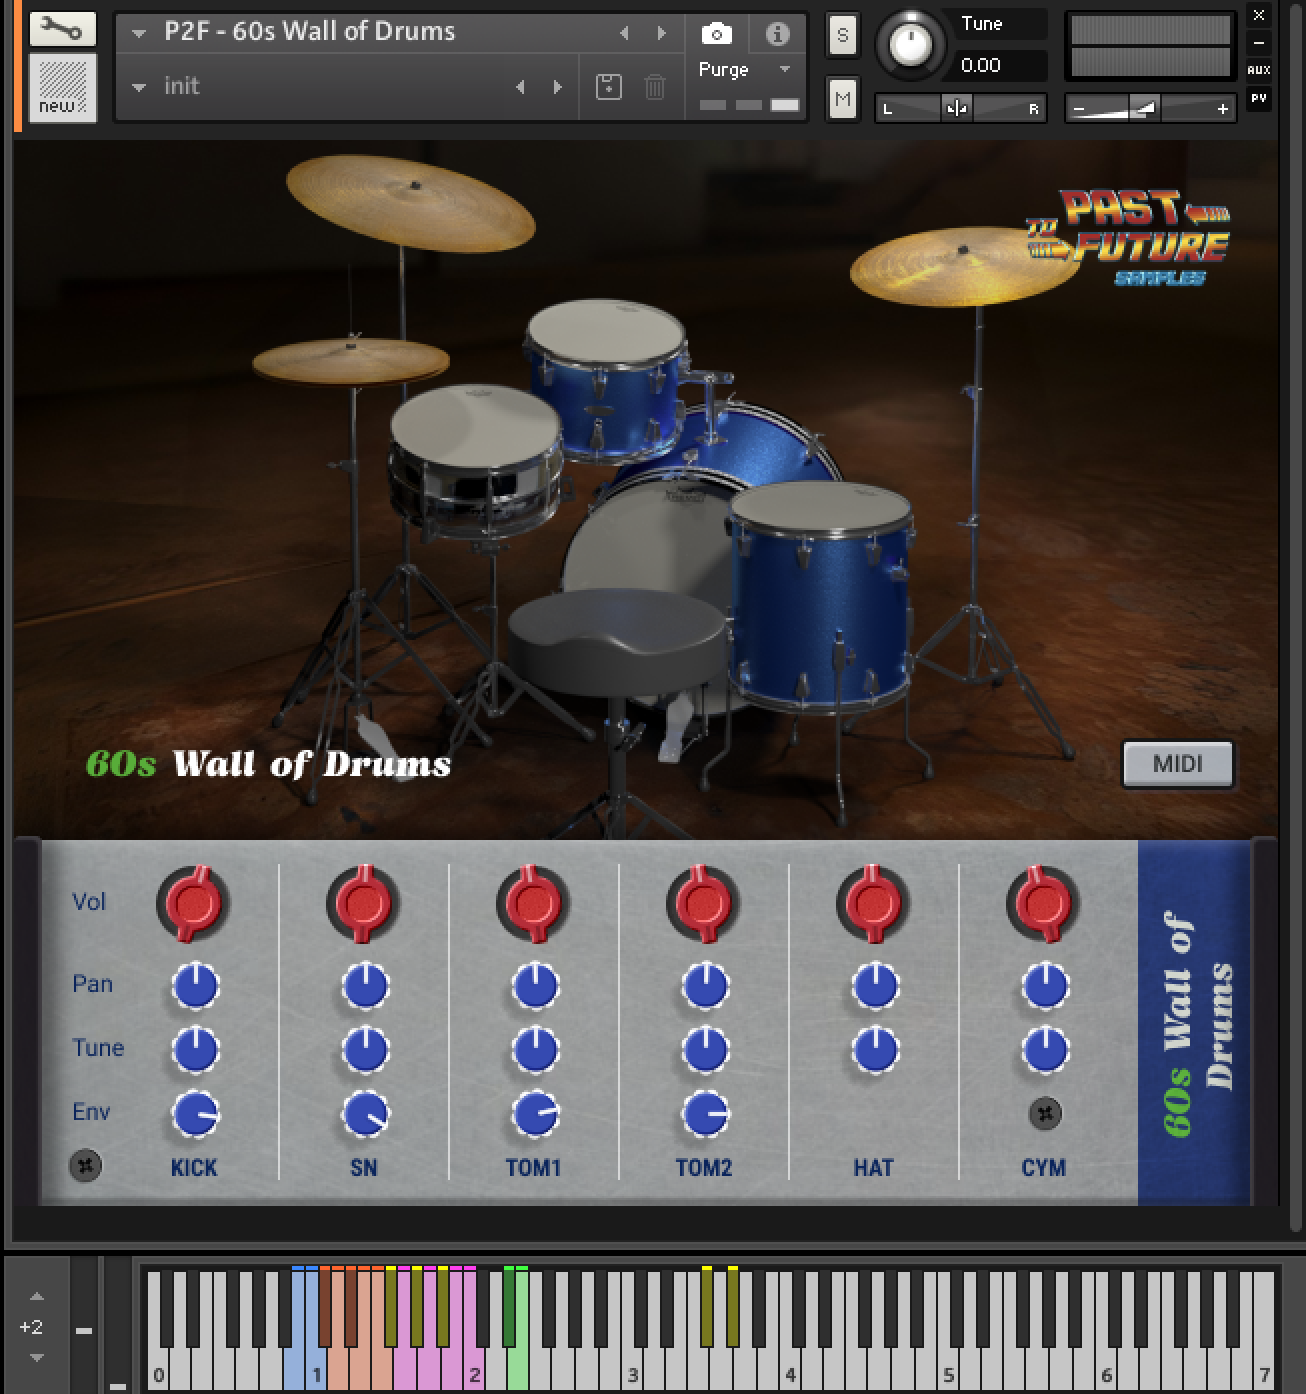Click the 'CYM' channel label
Viewport: 1306px width, 1394px height.
[x=1044, y=1168]
